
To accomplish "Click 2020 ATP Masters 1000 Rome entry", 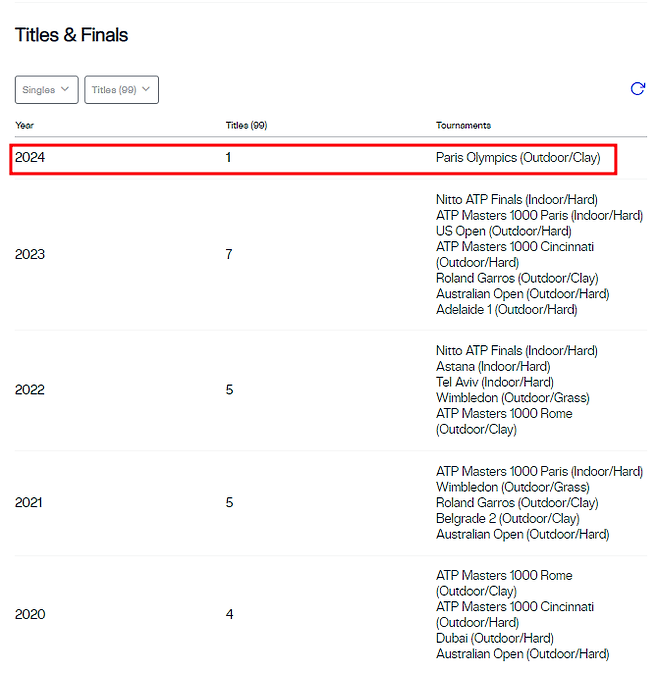I will tap(504, 583).
